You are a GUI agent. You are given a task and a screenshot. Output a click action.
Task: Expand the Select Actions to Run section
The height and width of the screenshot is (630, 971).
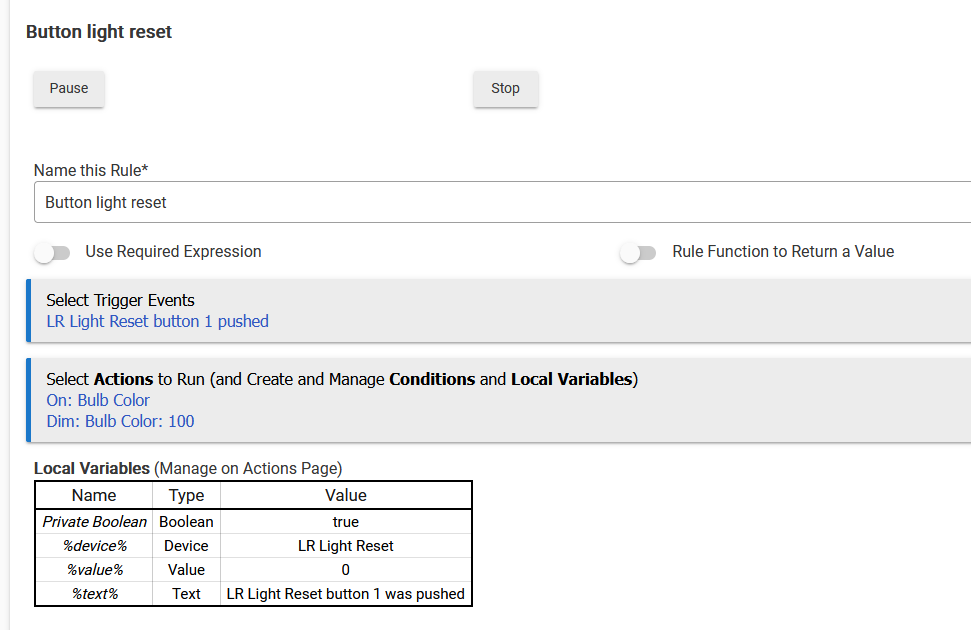(x=342, y=379)
